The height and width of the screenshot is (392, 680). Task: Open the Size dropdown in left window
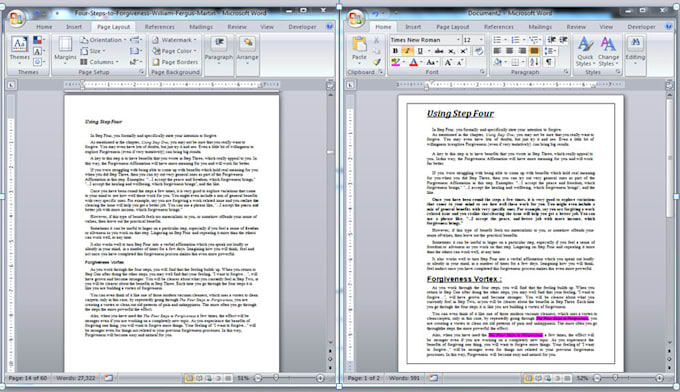(x=92, y=51)
